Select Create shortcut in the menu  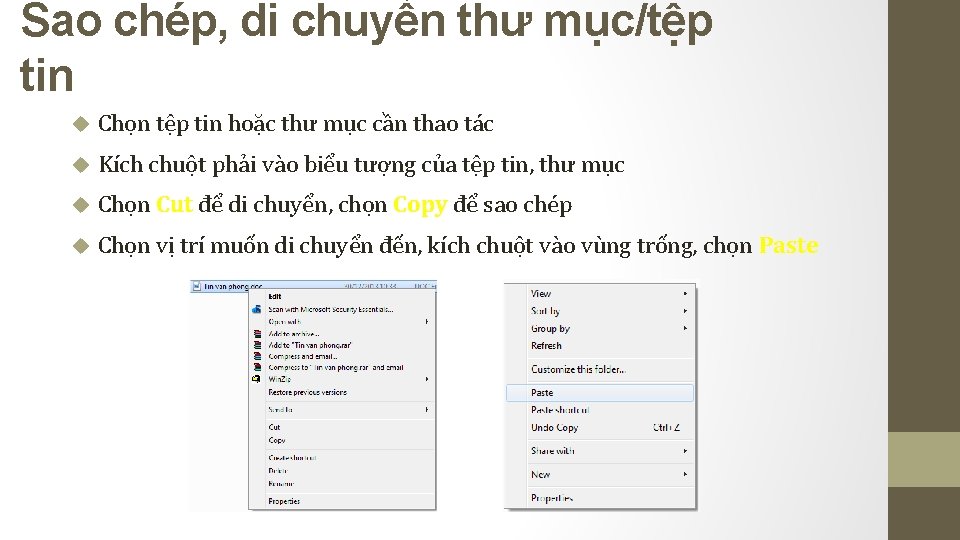pyautogui.click(x=293, y=458)
